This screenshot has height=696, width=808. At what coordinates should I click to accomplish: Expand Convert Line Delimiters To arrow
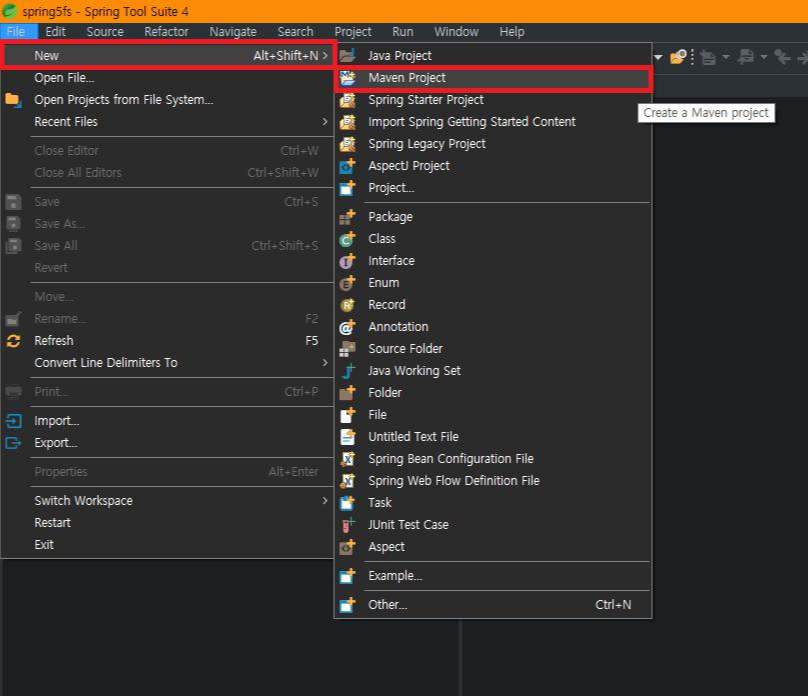pos(325,363)
